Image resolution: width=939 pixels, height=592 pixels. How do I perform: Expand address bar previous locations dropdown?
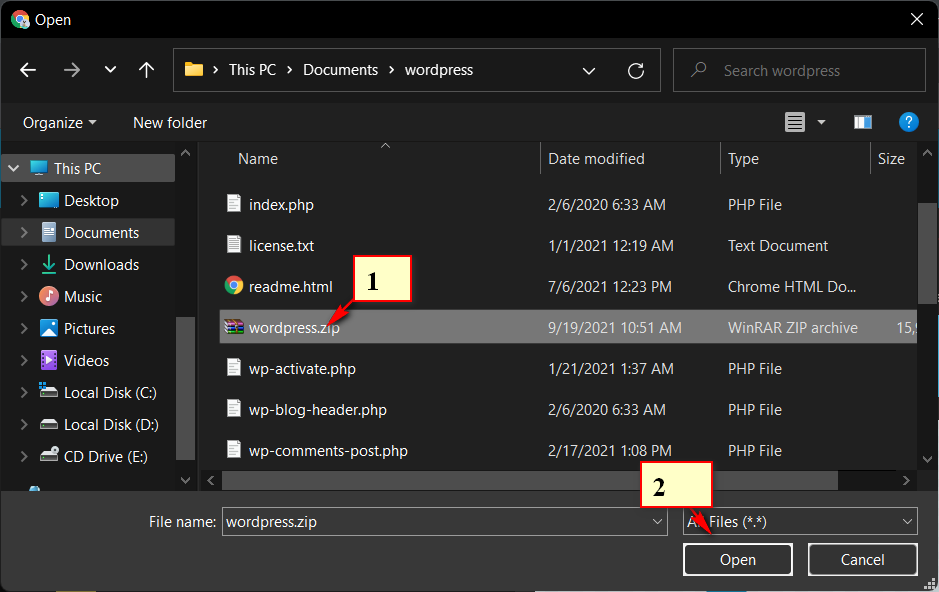pos(589,71)
